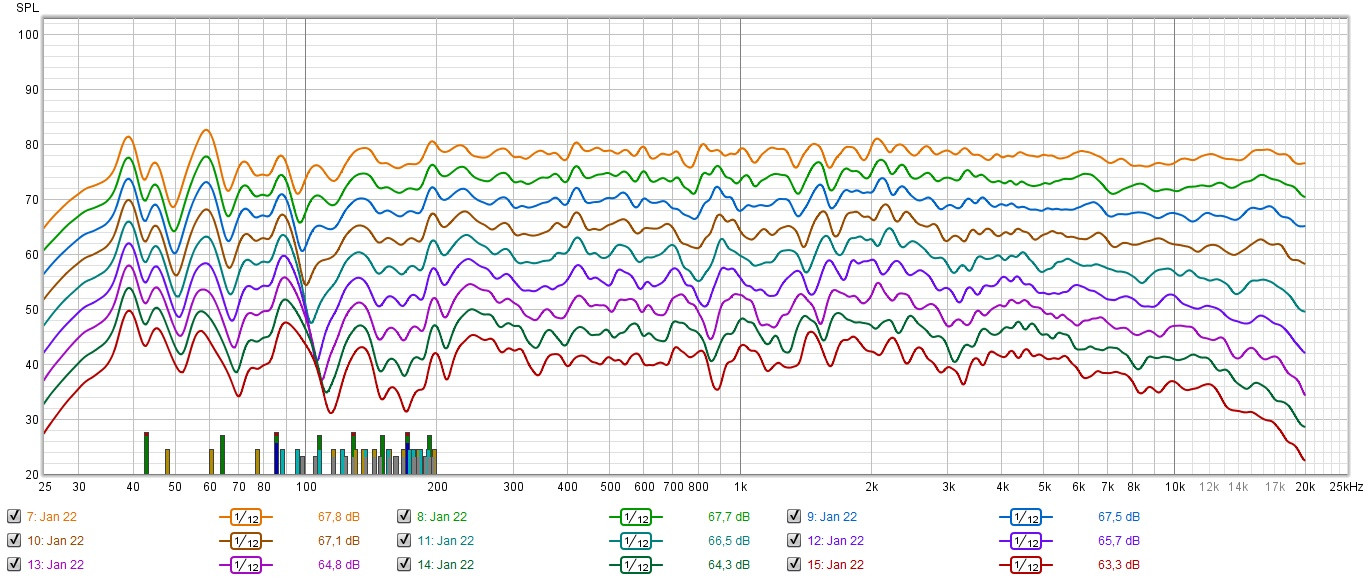
Task: Click the brown 1/12 smoothing icon for trace 10
Action: point(244,540)
